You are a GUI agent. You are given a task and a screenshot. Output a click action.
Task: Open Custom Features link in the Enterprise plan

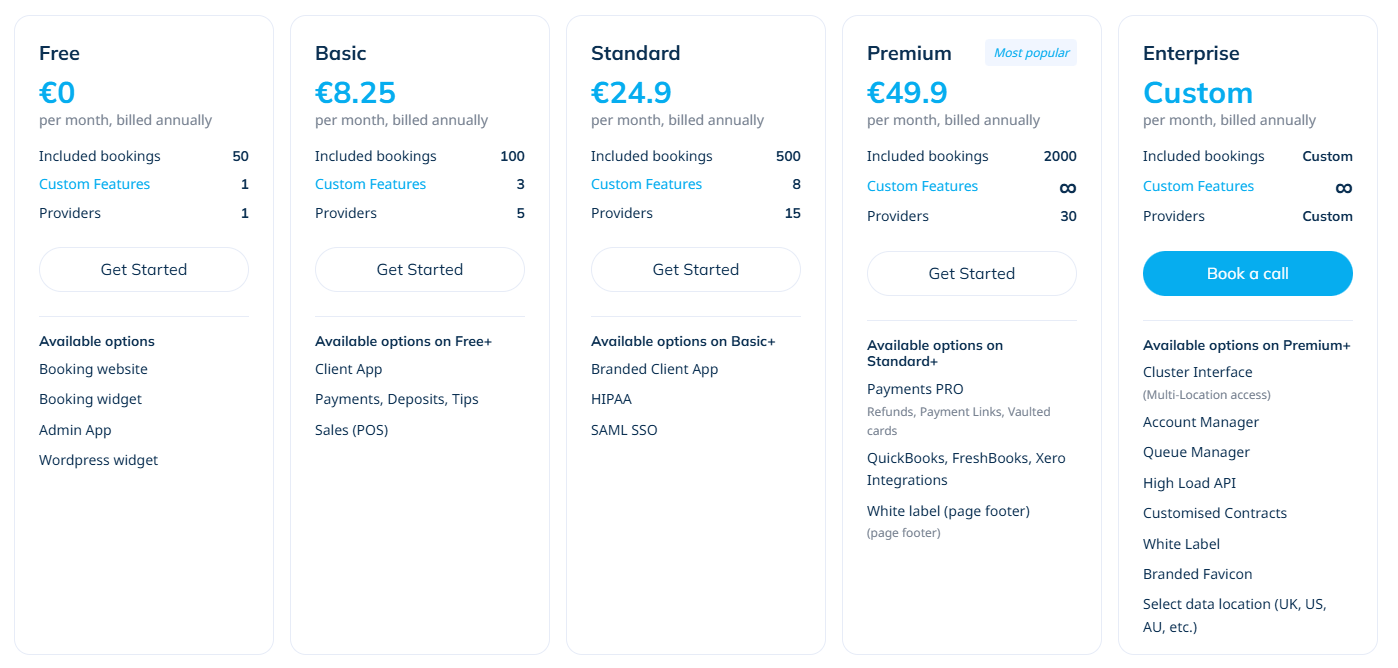(x=1198, y=186)
